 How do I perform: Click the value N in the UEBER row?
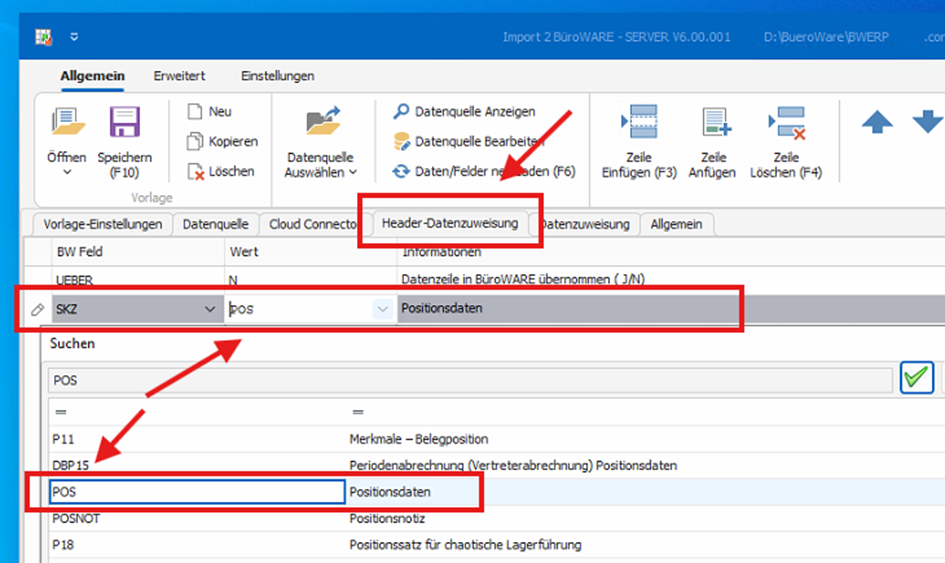point(233,280)
